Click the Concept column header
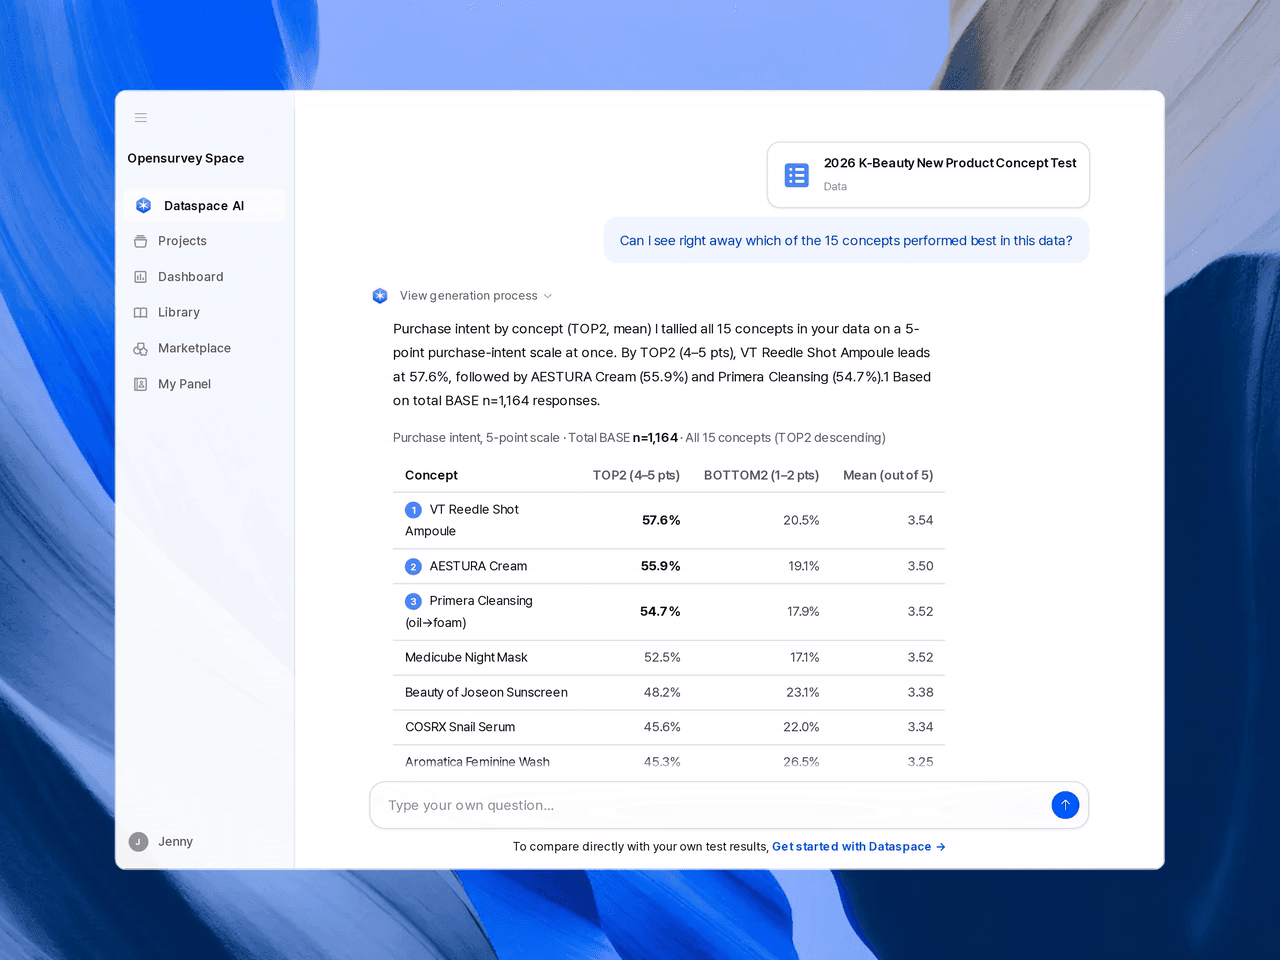 (x=431, y=475)
